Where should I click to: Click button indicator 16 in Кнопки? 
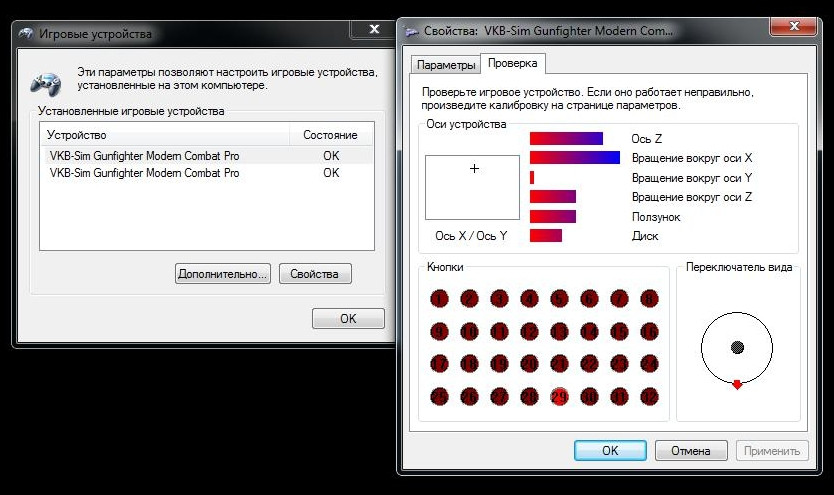point(649,332)
